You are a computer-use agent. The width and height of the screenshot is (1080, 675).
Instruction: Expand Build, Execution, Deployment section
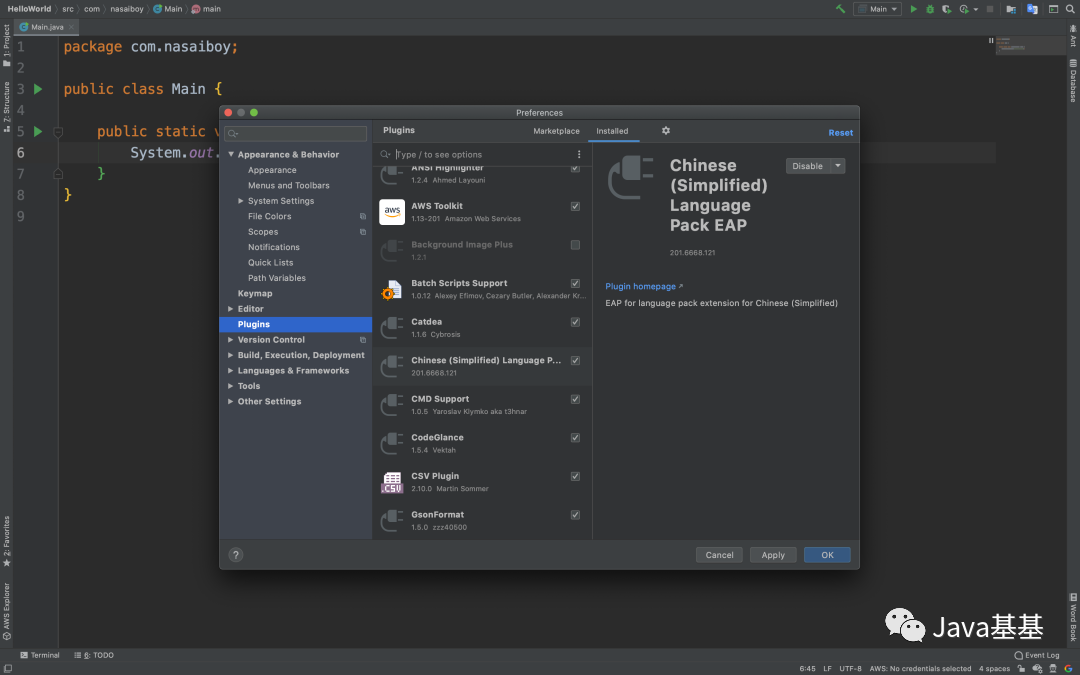point(231,355)
